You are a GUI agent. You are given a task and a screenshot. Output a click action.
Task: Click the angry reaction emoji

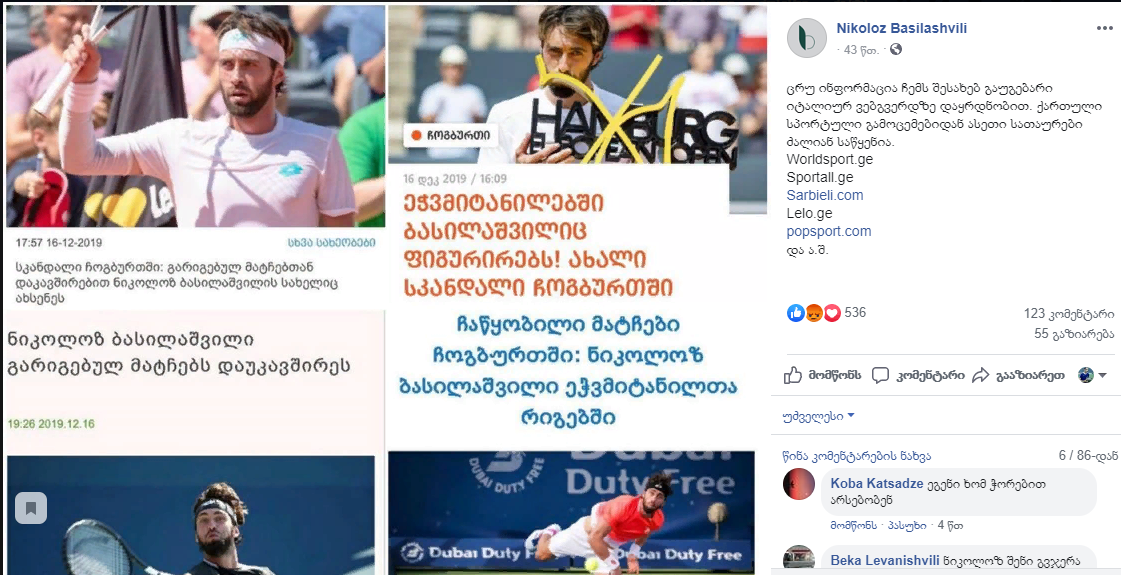(x=814, y=313)
